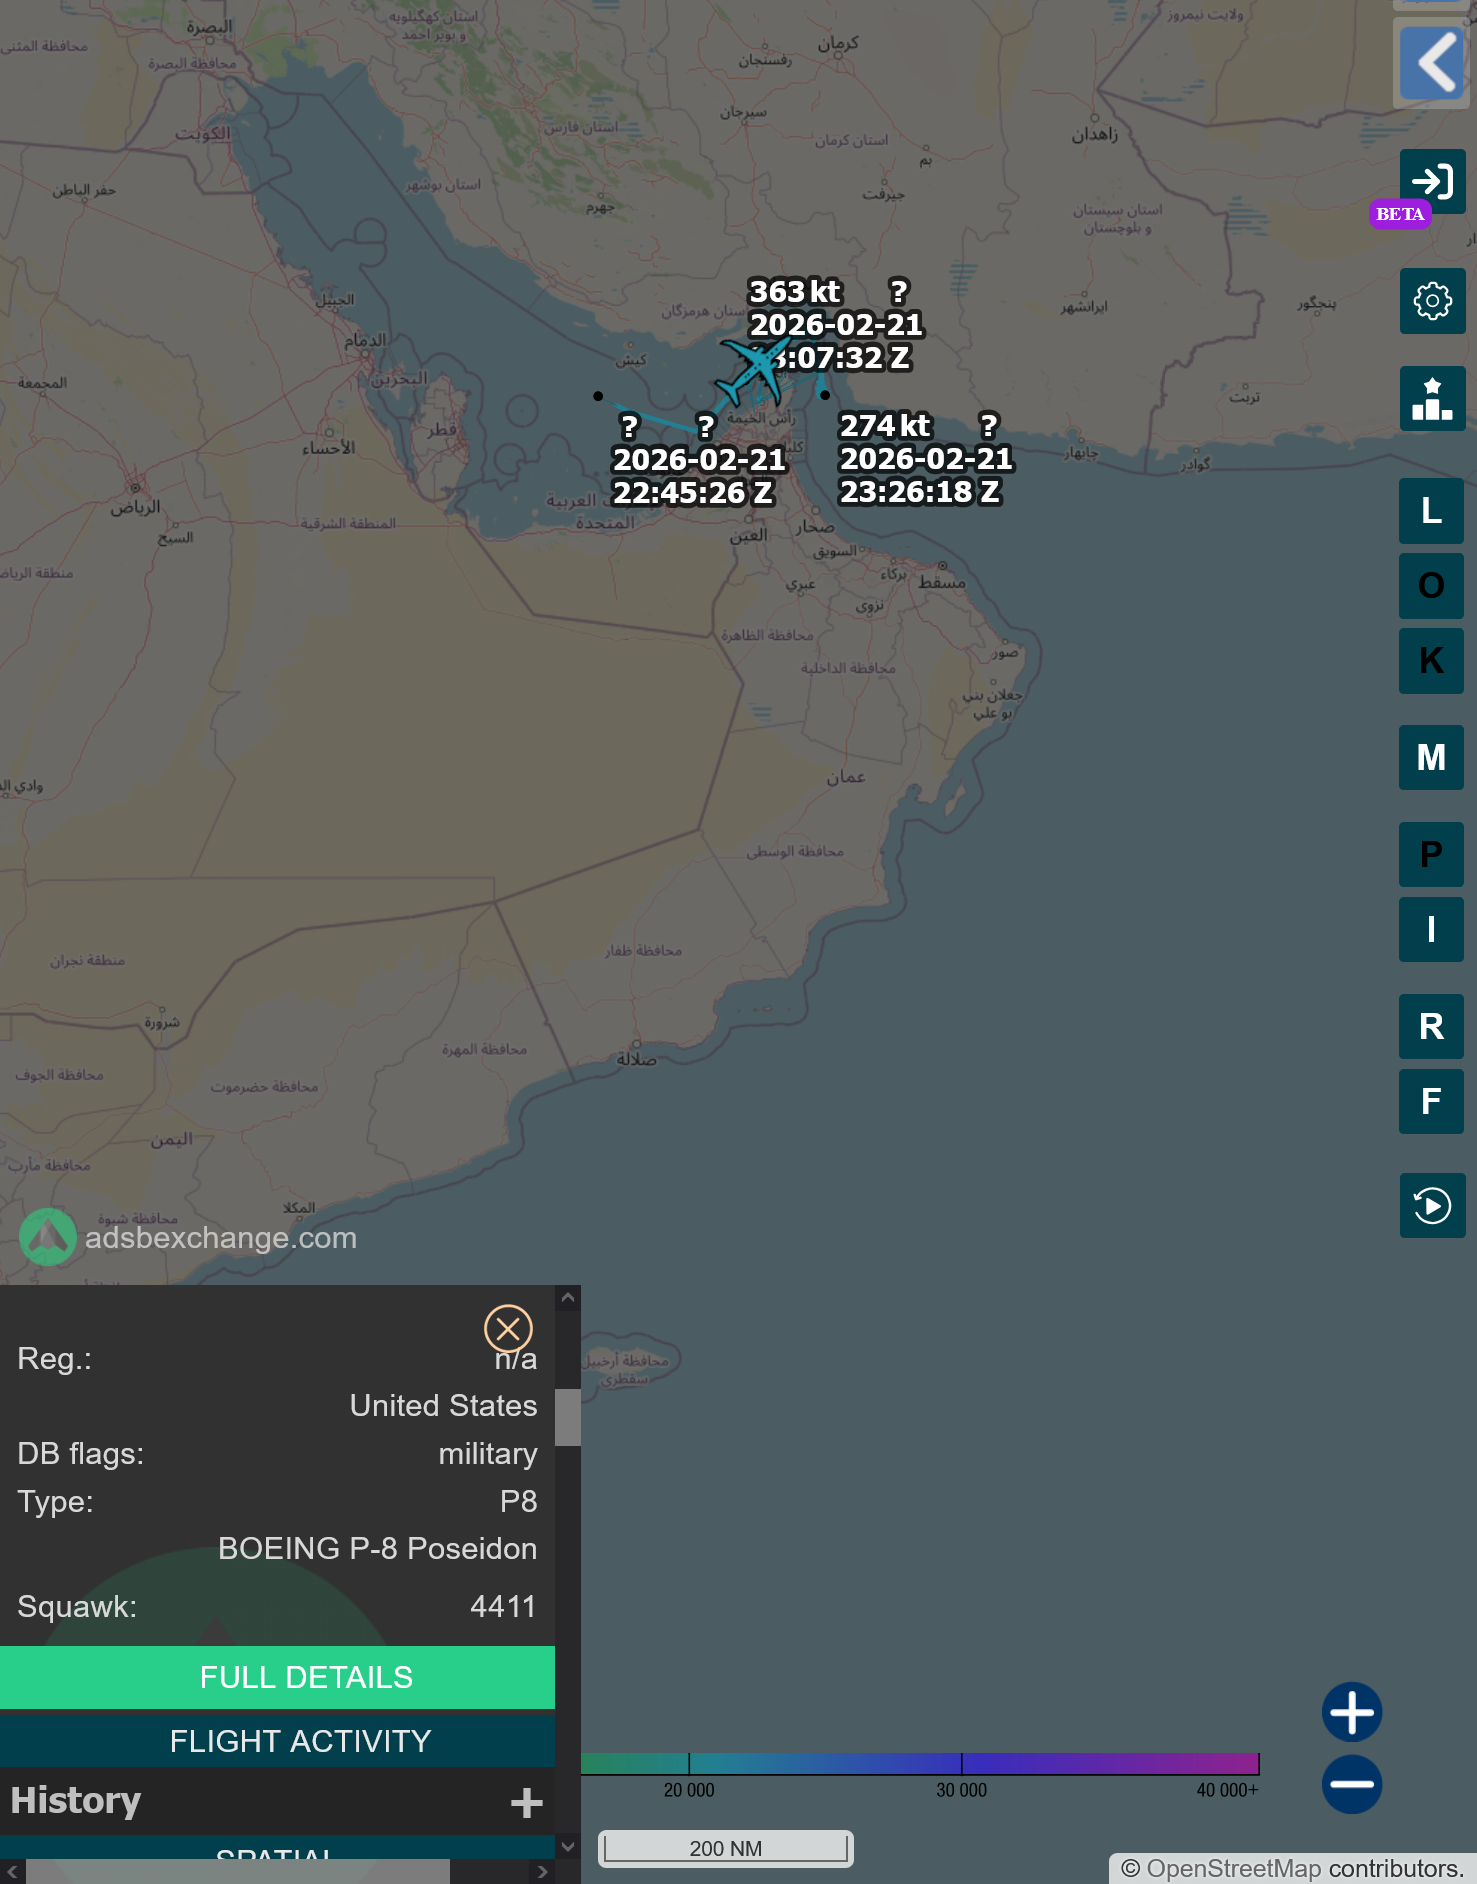
Task: Open the leaderboard stats icon
Action: click(x=1432, y=399)
